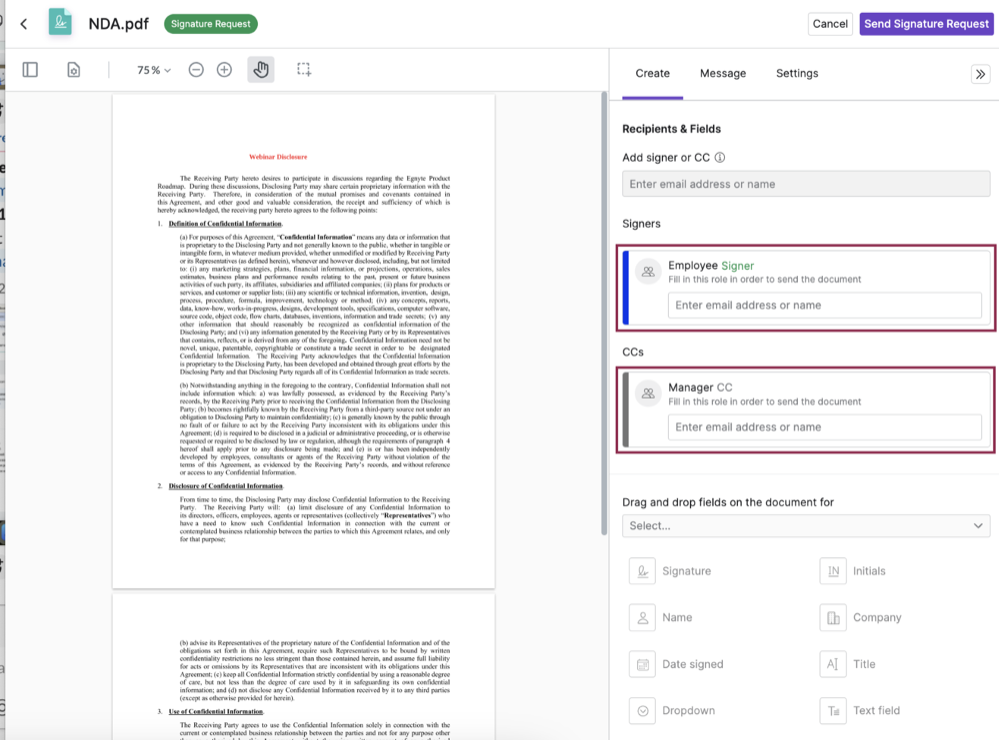The image size is (999, 740).
Task: Go back using the left arrow
Action: (24, 24)
